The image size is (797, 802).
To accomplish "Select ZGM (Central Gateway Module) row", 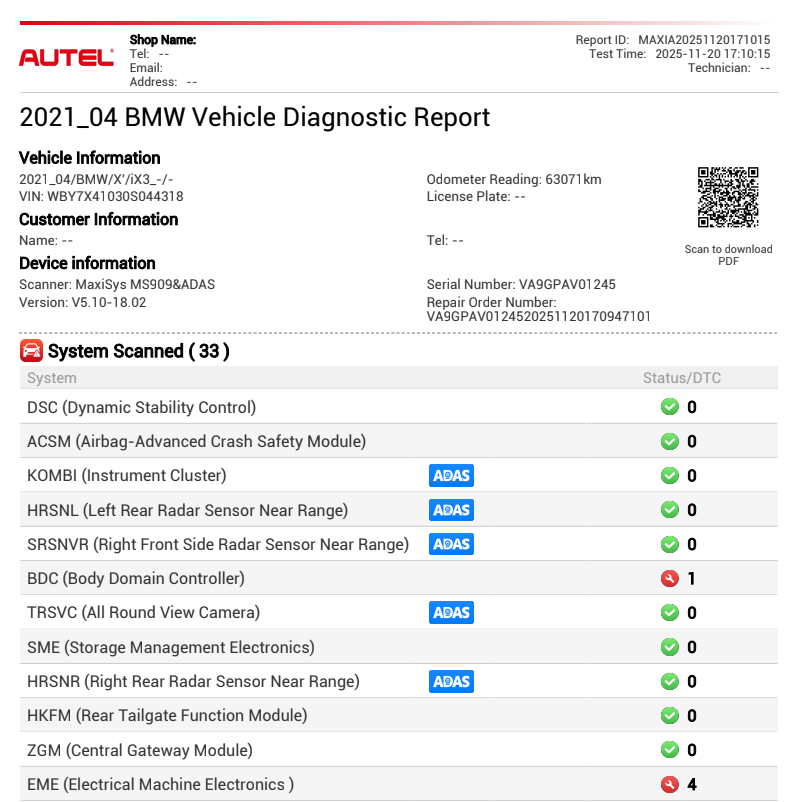I will point(140,750).
